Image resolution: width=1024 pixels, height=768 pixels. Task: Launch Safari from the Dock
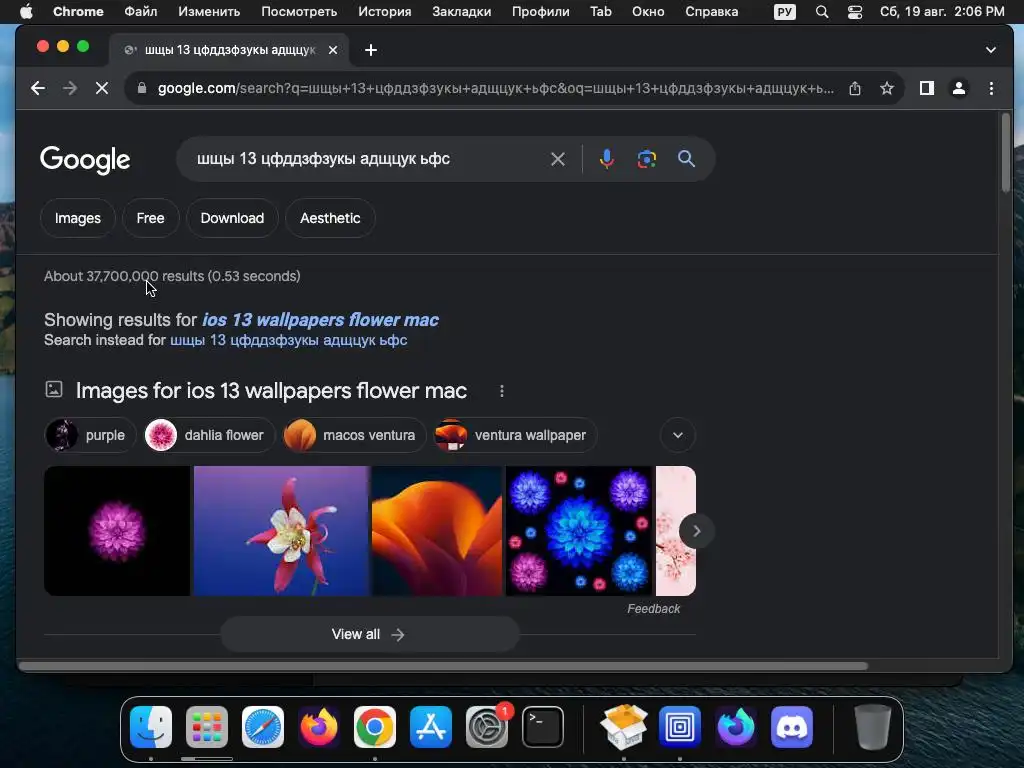[263, 727]
